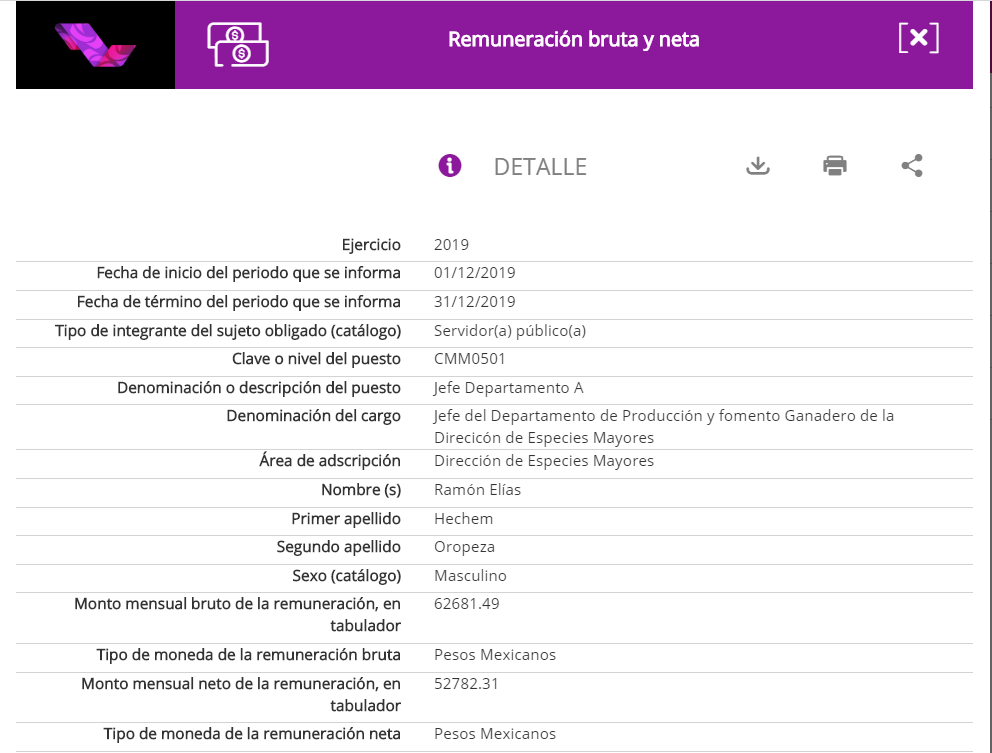
Task: Click the platform logo at top left
Action: 96,45
